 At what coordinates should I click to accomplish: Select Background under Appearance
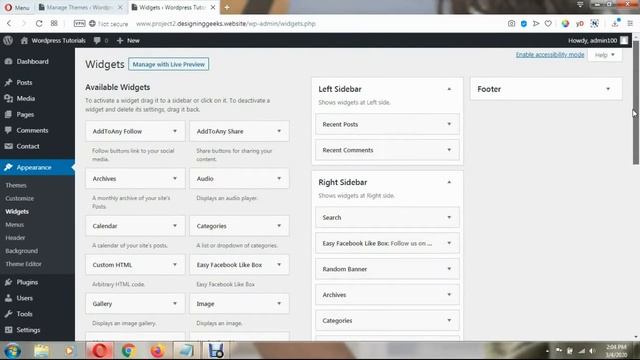pos(21,251)
